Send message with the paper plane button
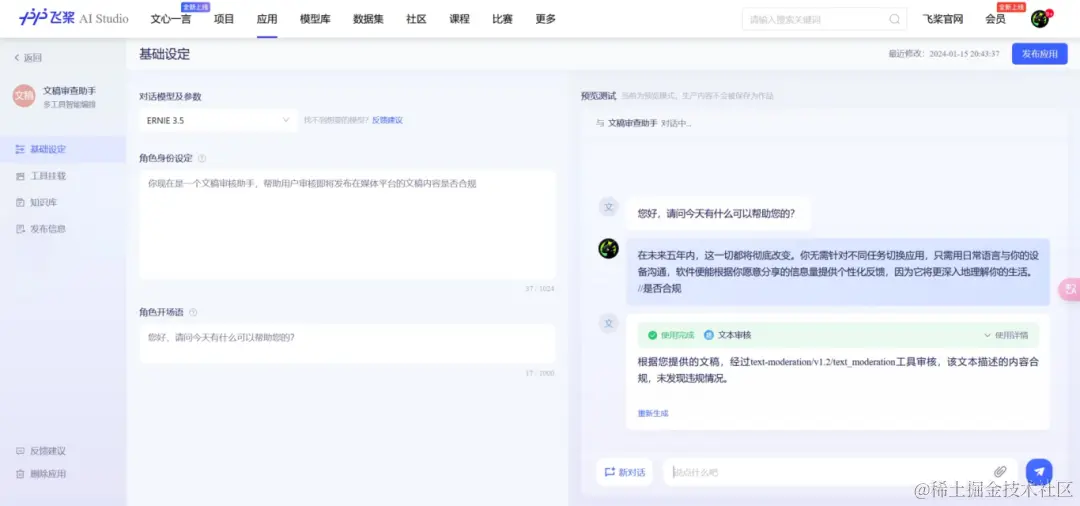The height and width of the screenshot is (506, 1080). 1039,472
